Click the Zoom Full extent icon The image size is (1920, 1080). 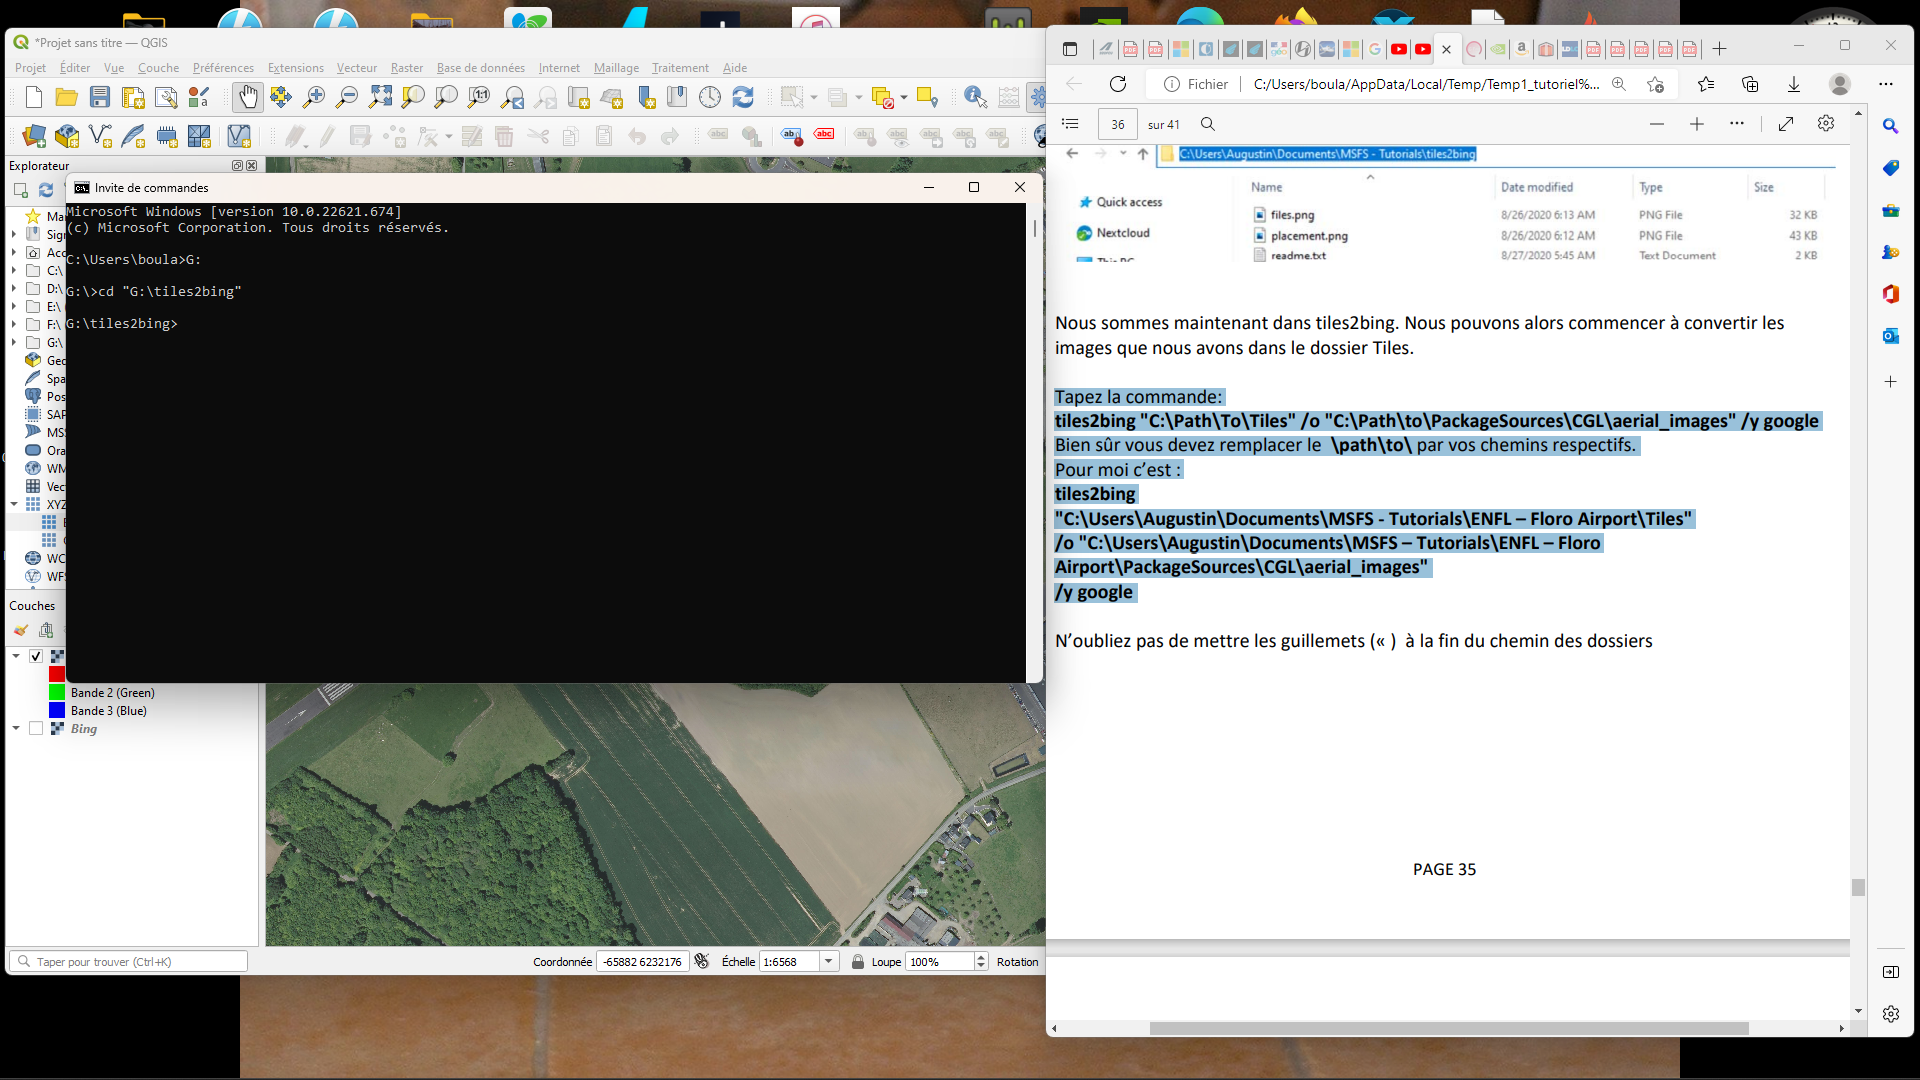click(380, 97)
